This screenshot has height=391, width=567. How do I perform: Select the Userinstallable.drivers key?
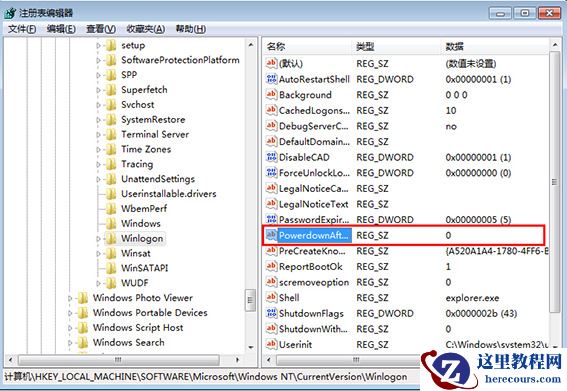coord(169,194)
